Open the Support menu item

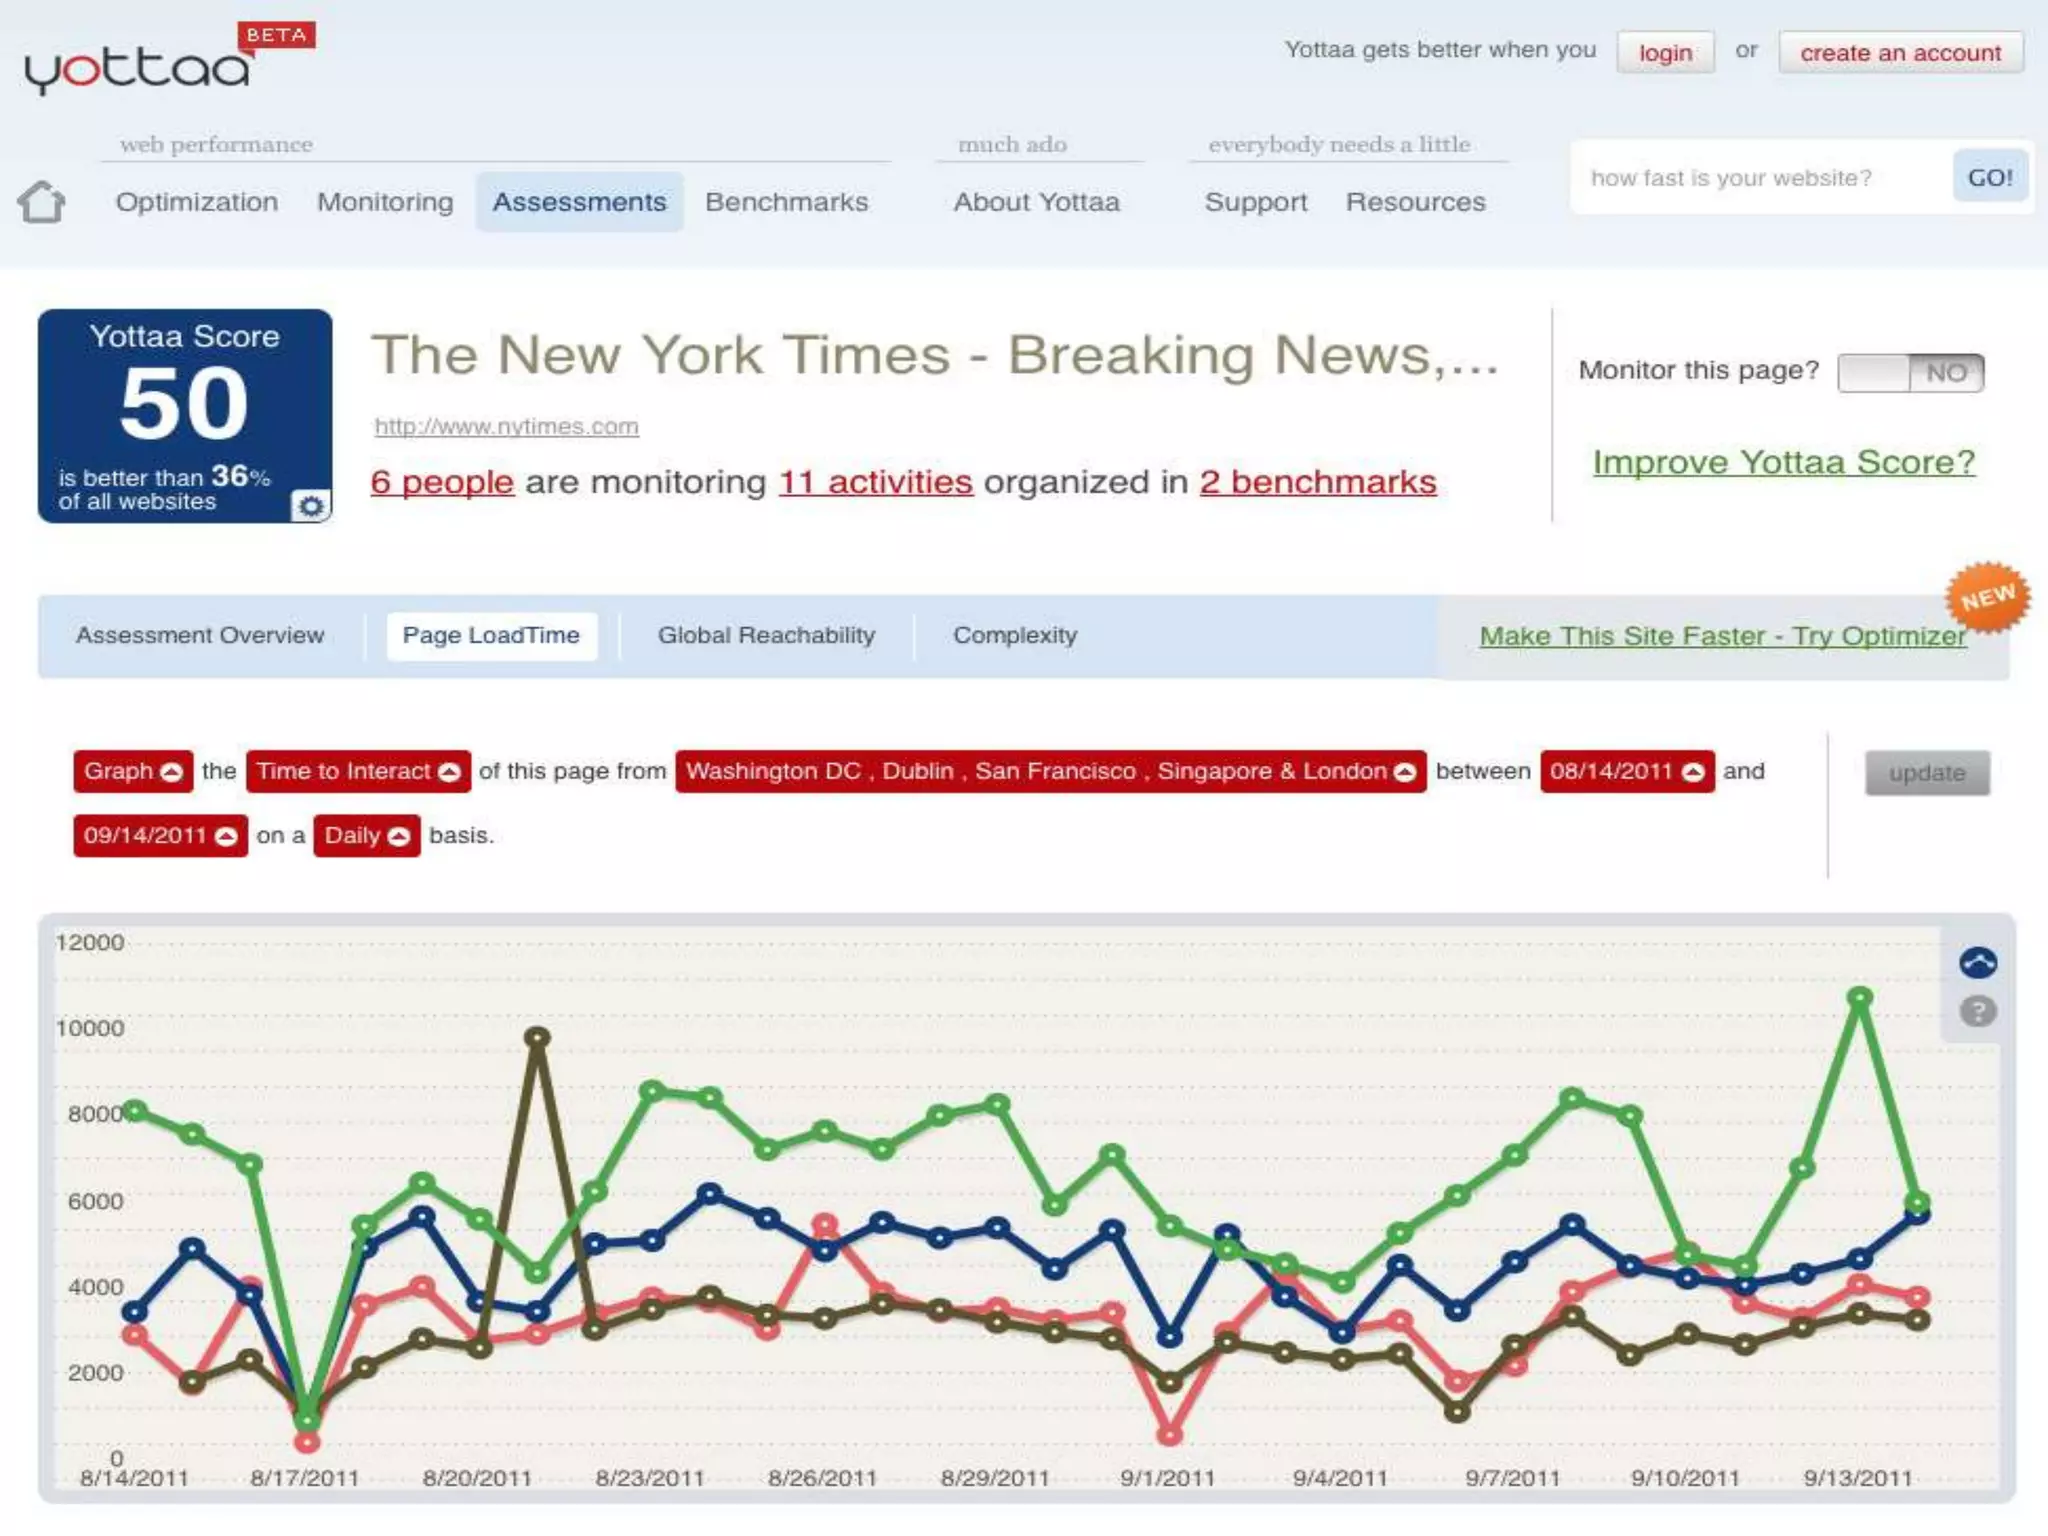click(x=1256, y=202)
